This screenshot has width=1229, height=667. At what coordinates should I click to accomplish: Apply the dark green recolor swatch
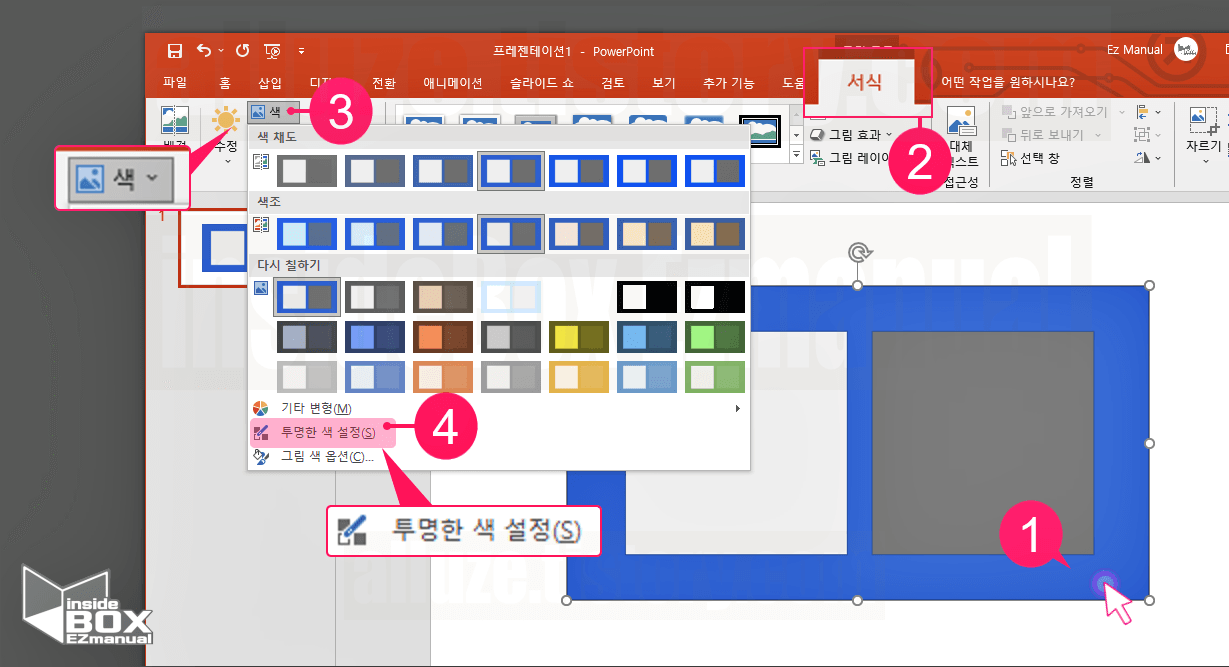coord(715,337)
